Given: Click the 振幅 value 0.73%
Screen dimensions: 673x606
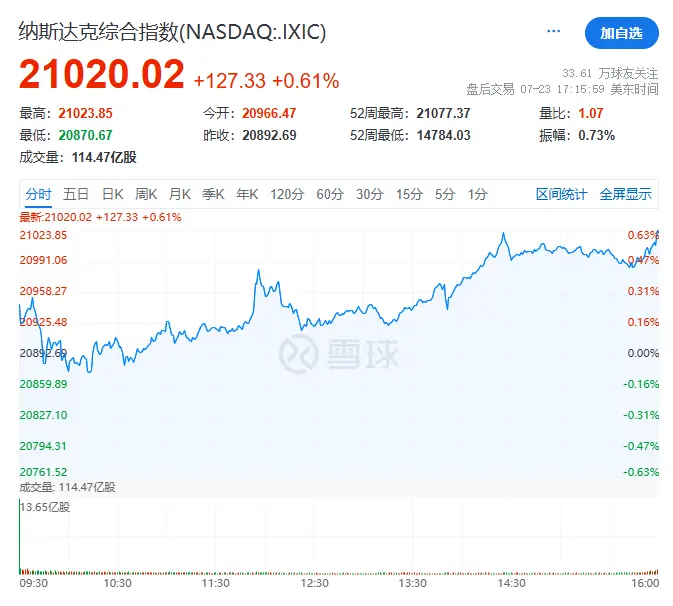Looking at the screenshot, I should [x=597, y=135].
